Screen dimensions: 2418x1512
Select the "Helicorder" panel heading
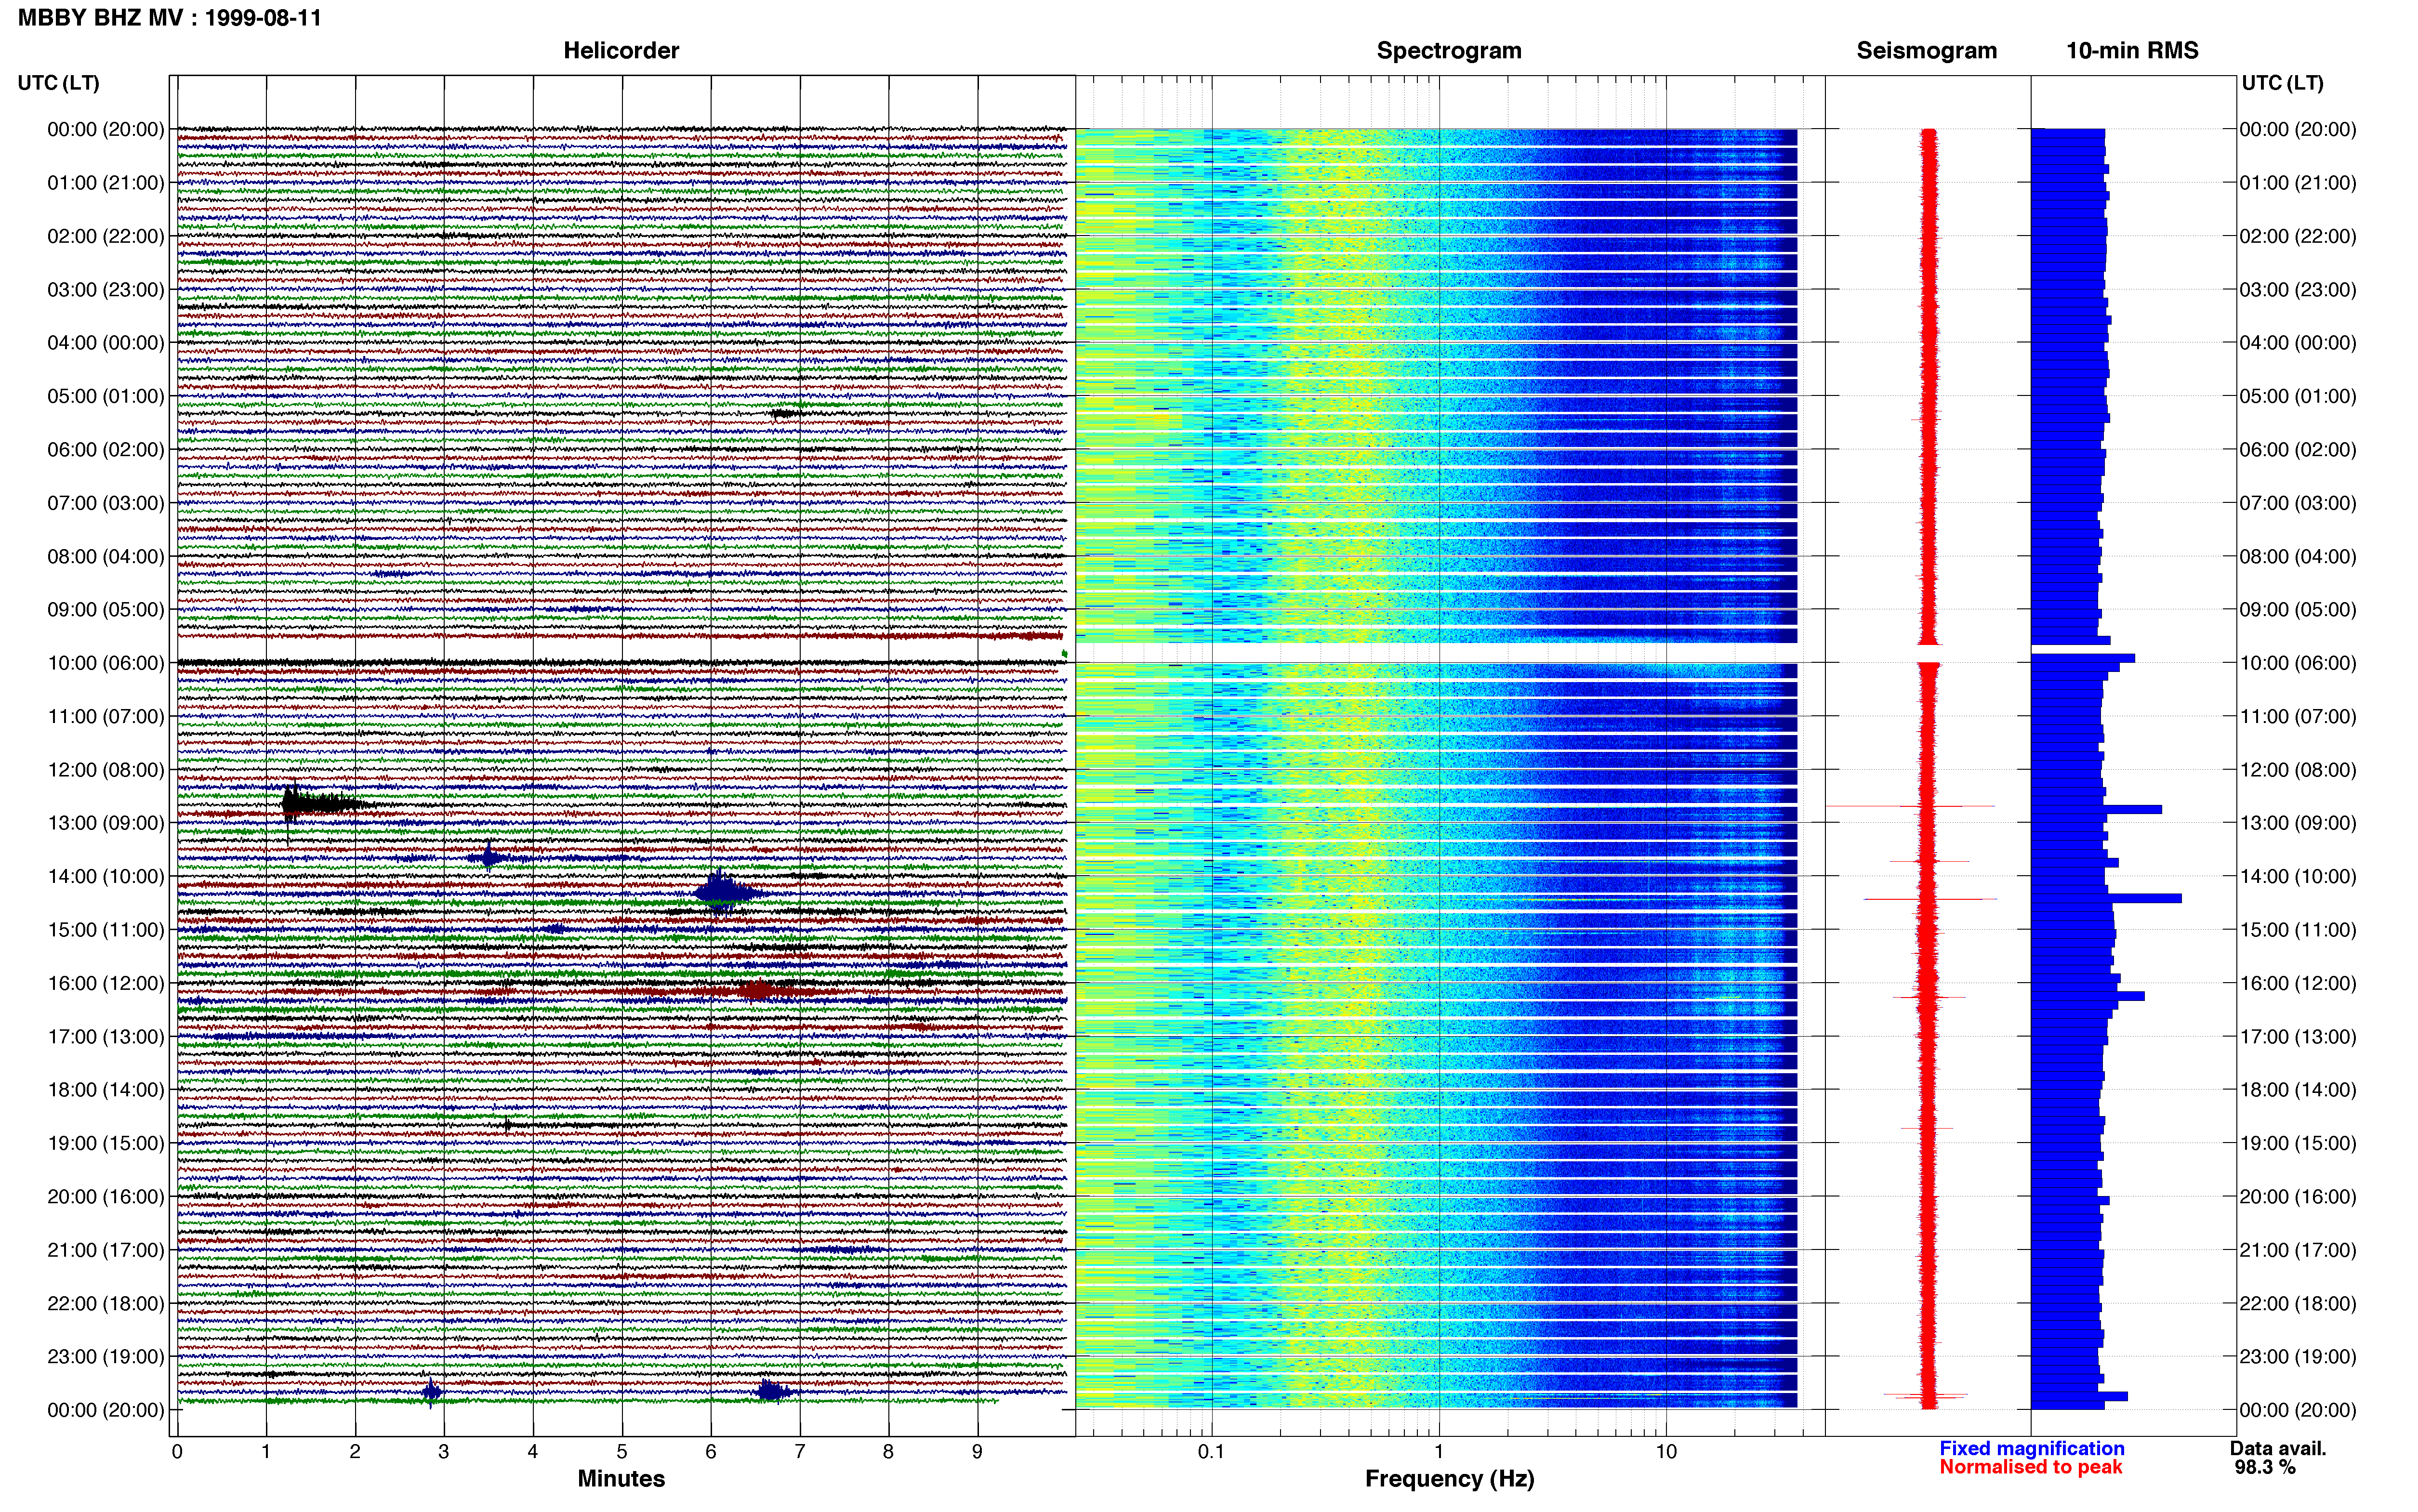point(621,51)
